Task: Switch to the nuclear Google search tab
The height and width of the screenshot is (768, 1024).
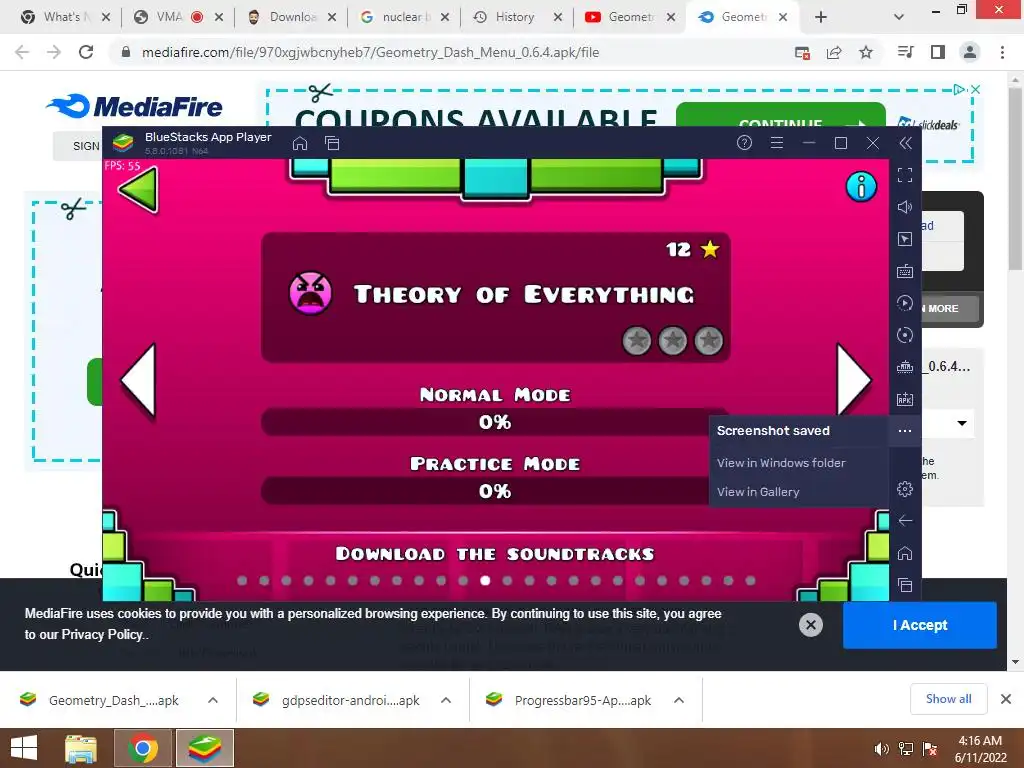Action: [x=405, y=17]
